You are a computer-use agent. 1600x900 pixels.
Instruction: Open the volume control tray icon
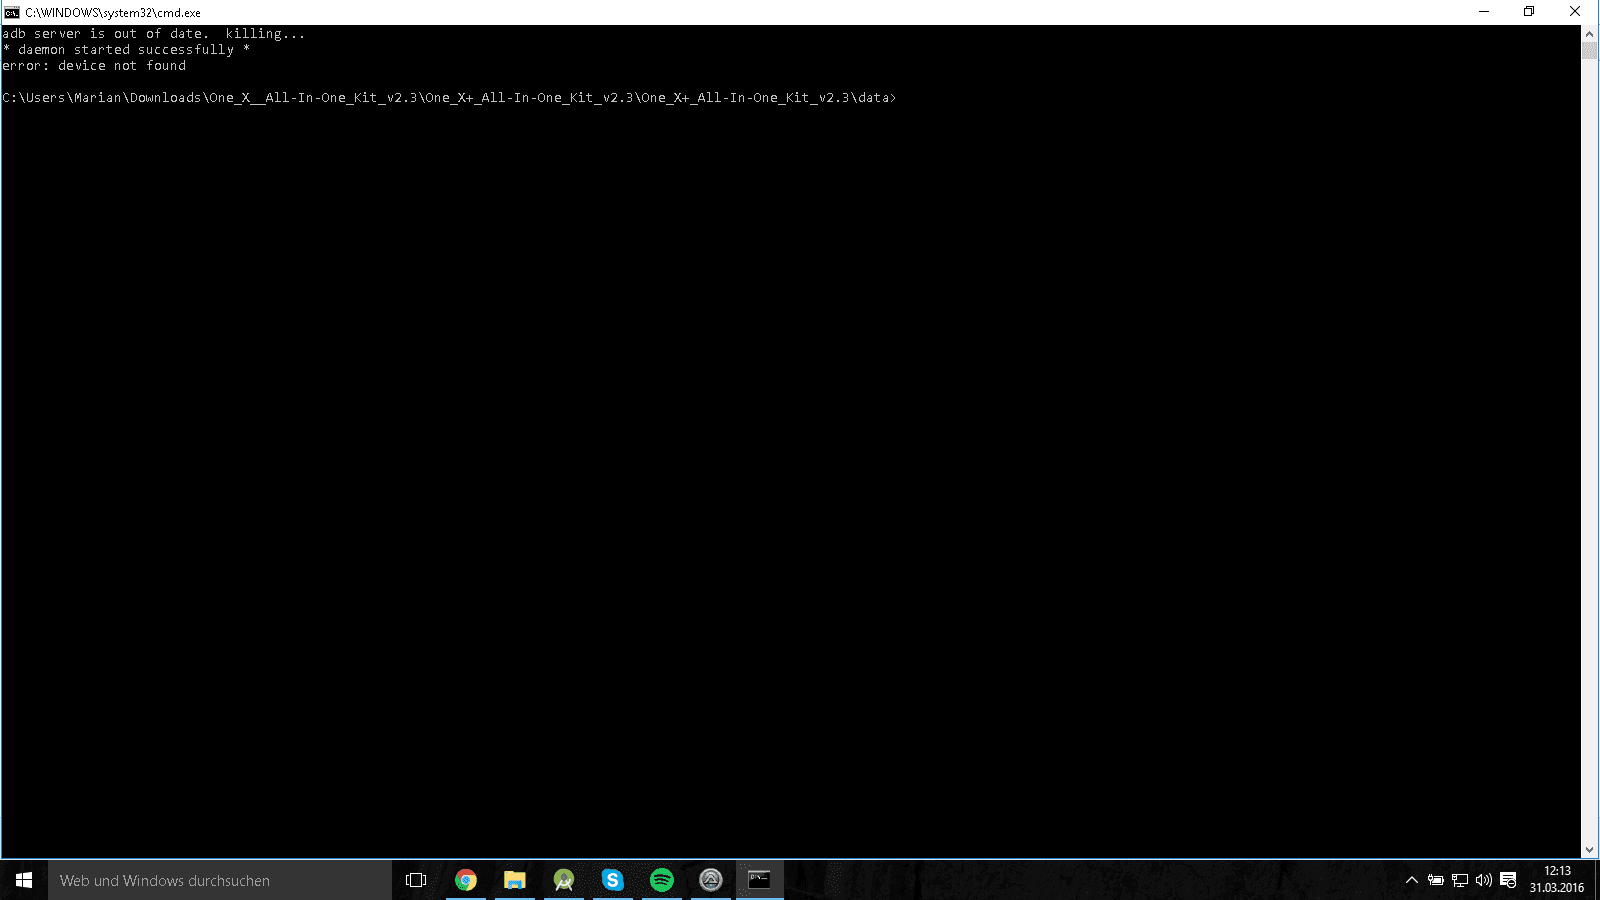click(x=1484, y=880)
